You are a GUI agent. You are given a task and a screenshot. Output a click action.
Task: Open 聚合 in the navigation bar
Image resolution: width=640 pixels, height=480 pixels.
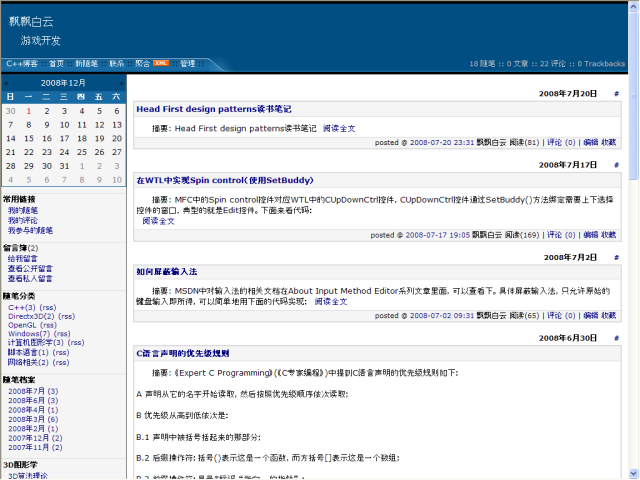coord(142,64)
